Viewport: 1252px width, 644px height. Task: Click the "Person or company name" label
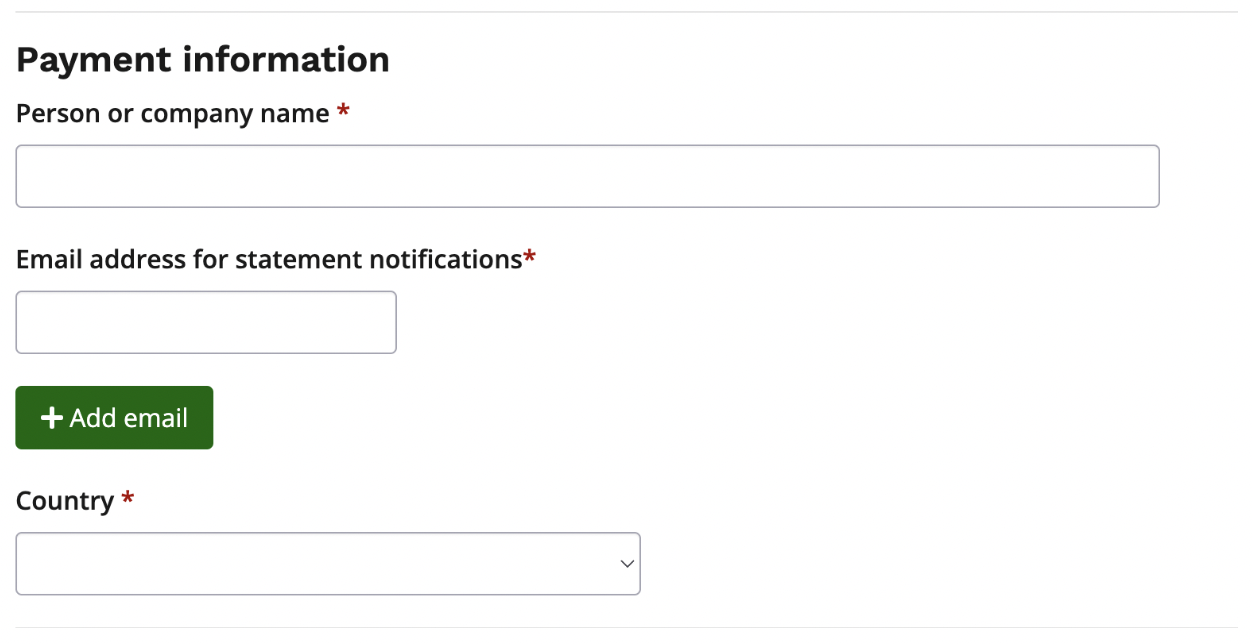pos(172,114)
